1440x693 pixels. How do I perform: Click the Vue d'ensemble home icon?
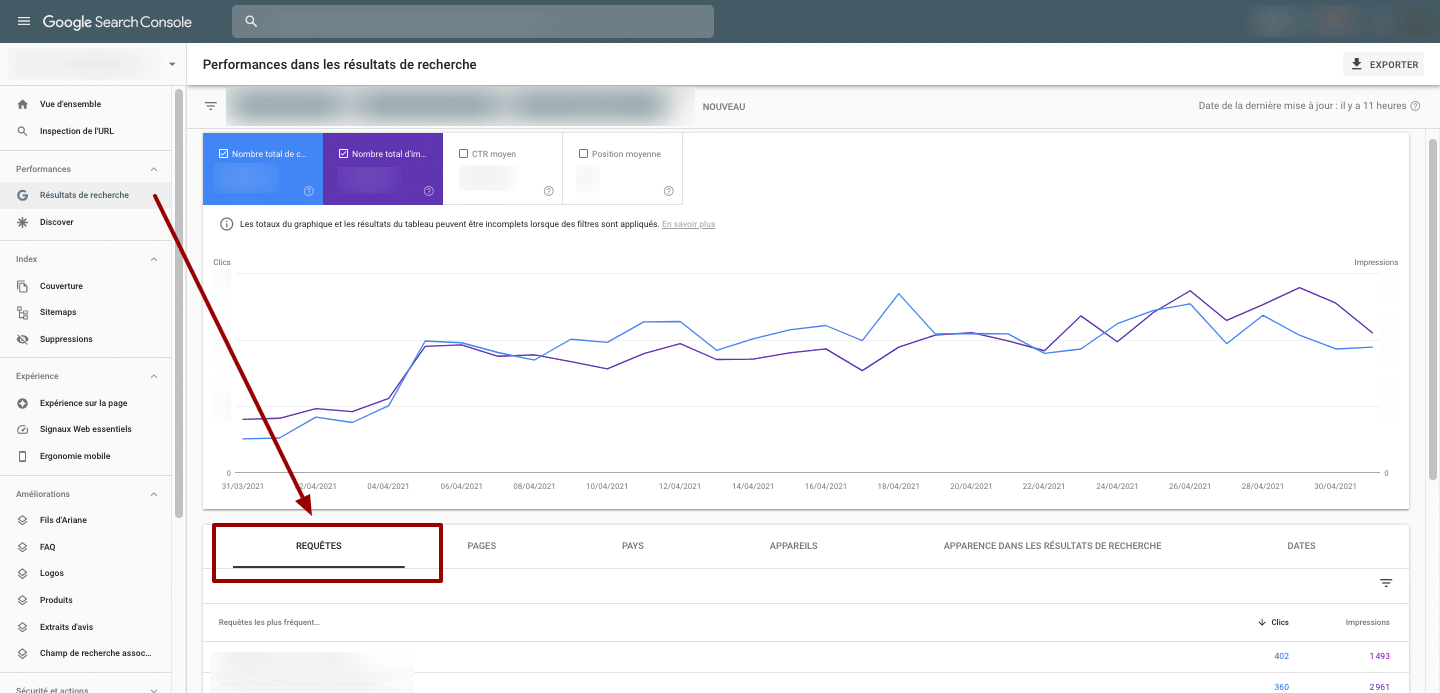22,104
